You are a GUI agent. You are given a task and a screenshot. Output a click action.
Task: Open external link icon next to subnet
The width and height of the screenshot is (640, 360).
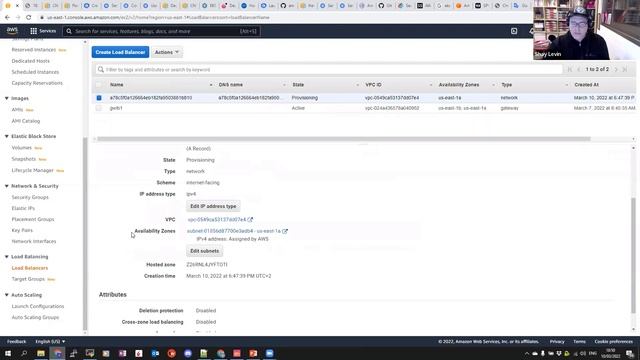(x=285, y=231)
